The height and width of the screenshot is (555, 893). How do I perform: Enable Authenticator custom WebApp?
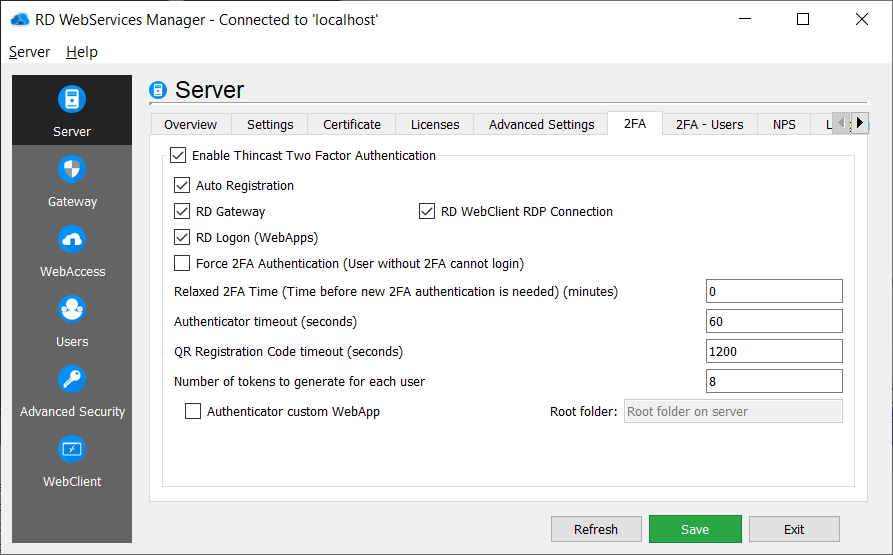point(192,411)
